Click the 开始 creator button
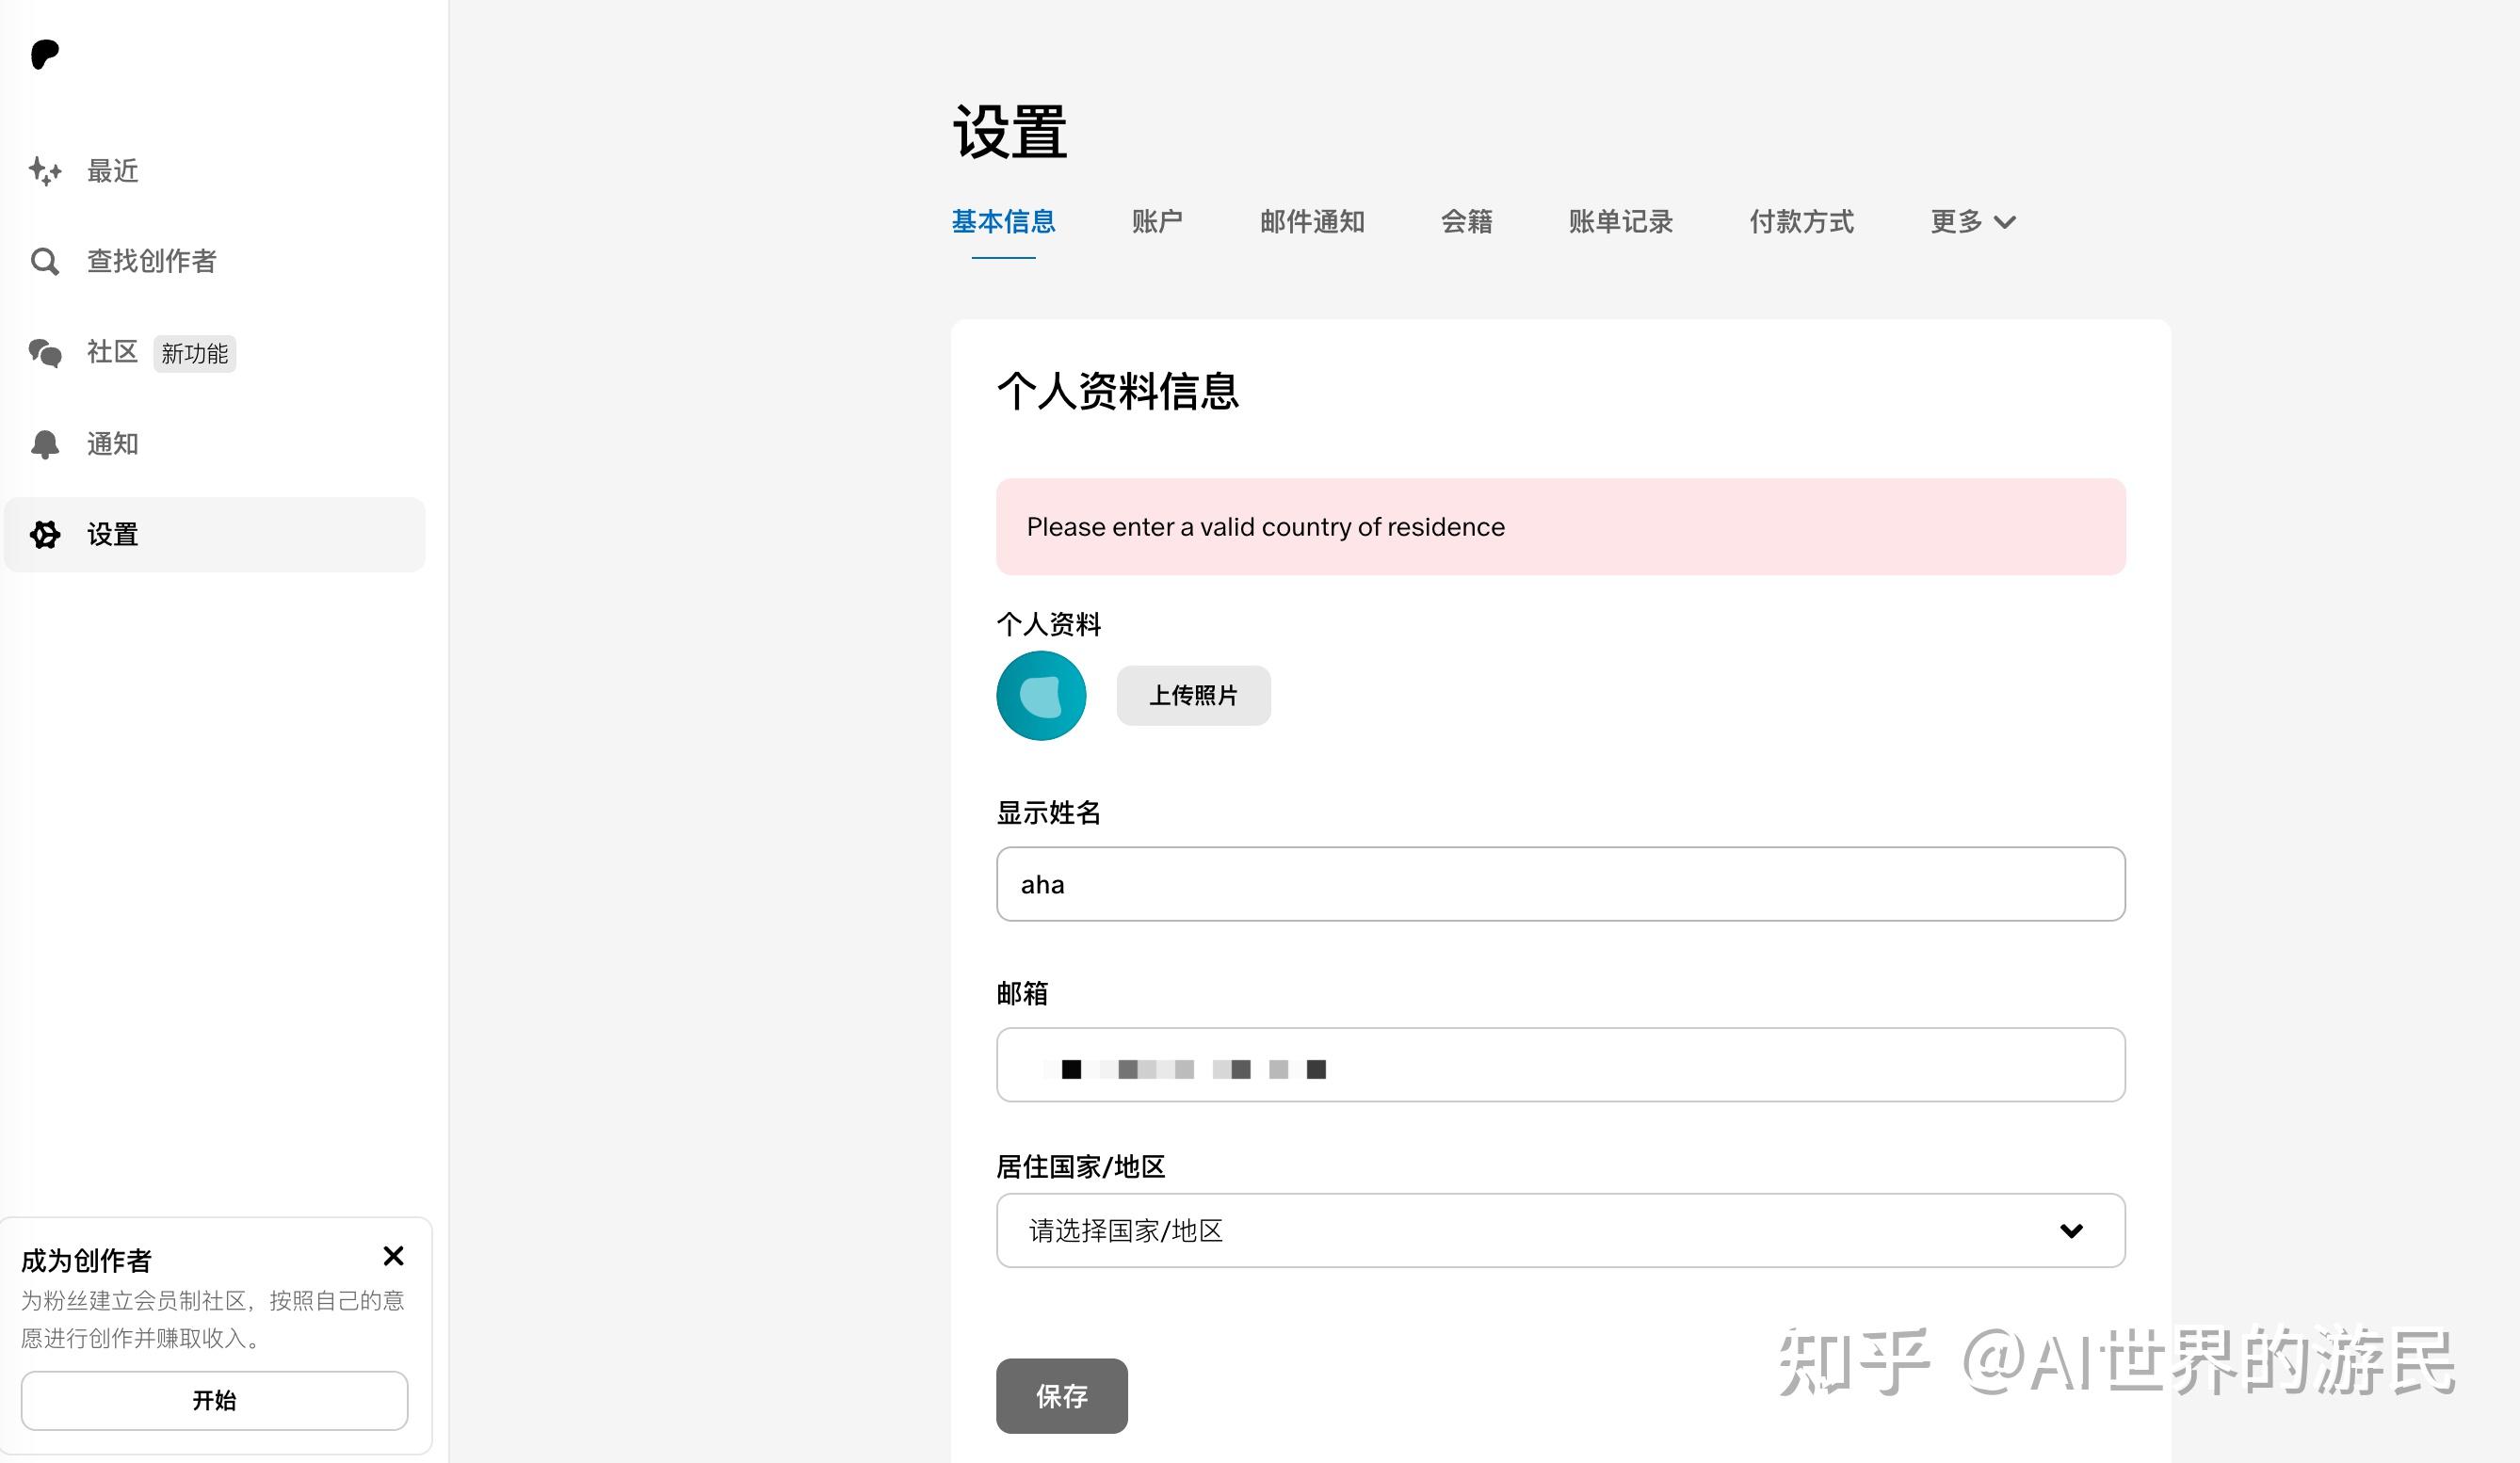The width and height of the screenshot is (2520, 1463). point(214,1400)
